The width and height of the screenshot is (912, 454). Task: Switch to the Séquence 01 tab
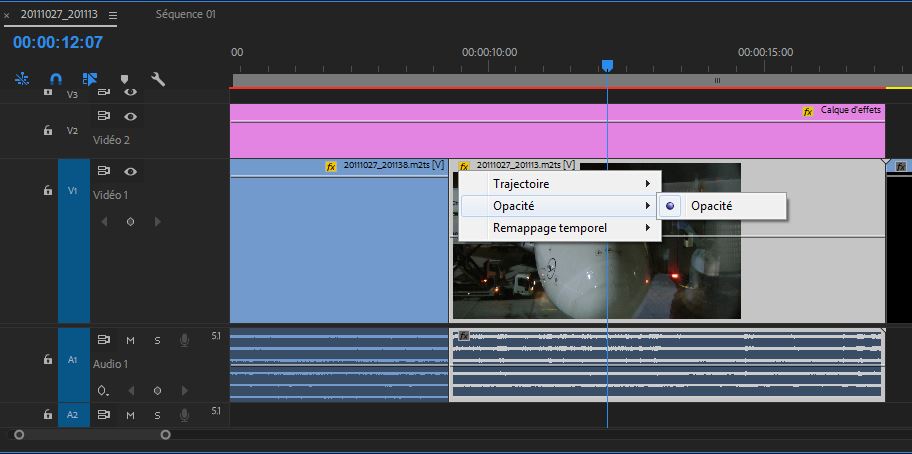pos(185,15)
